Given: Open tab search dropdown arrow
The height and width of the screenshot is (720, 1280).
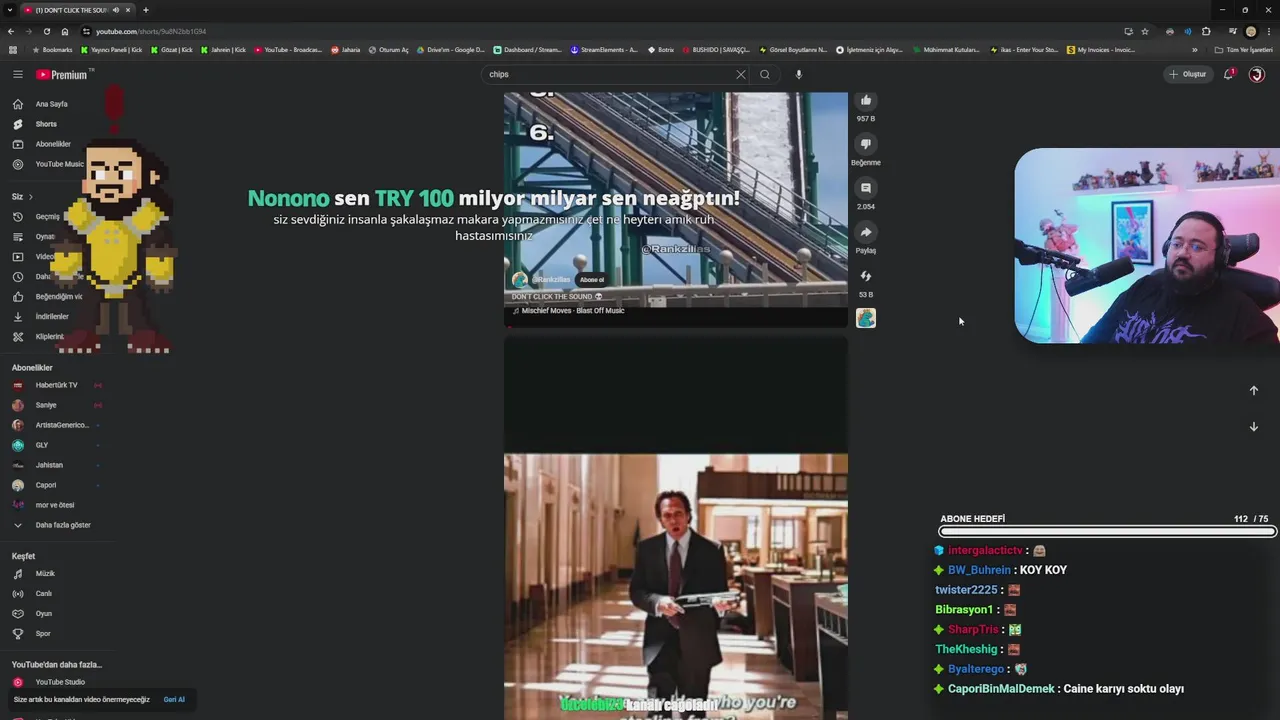Looking at the screenshot, I should tap(9, 10).
